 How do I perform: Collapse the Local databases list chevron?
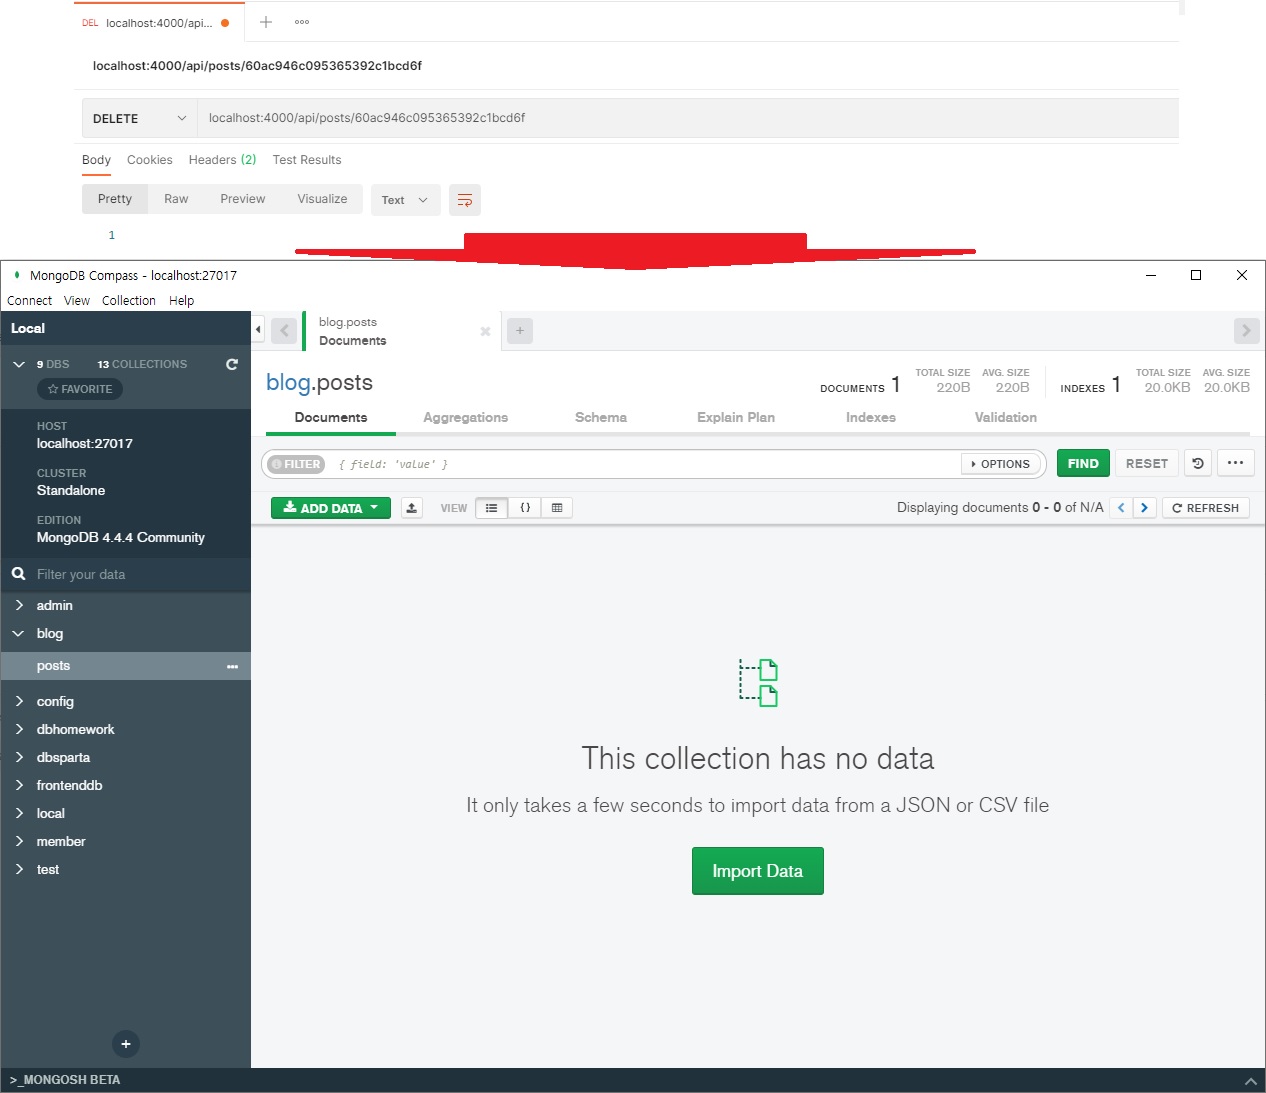tap(19, 364)
